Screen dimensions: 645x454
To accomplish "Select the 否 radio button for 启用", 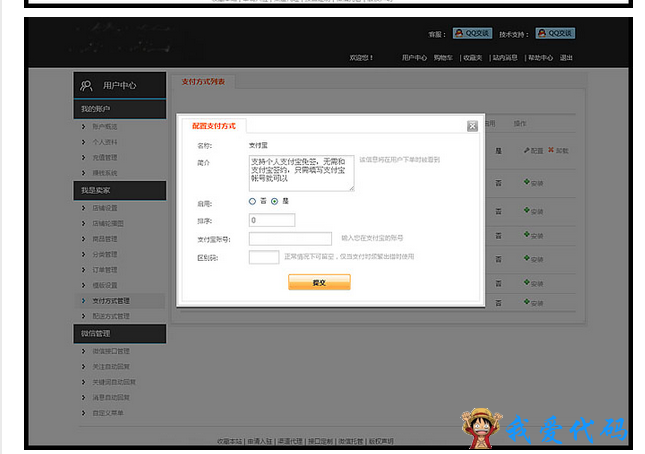I will coord(252,202).
